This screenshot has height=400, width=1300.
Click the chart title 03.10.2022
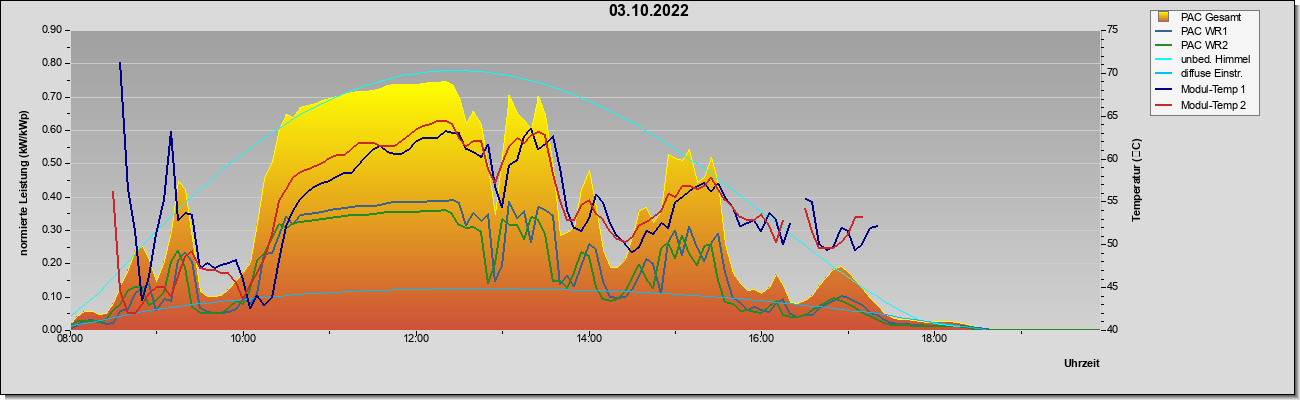point(649,12)
